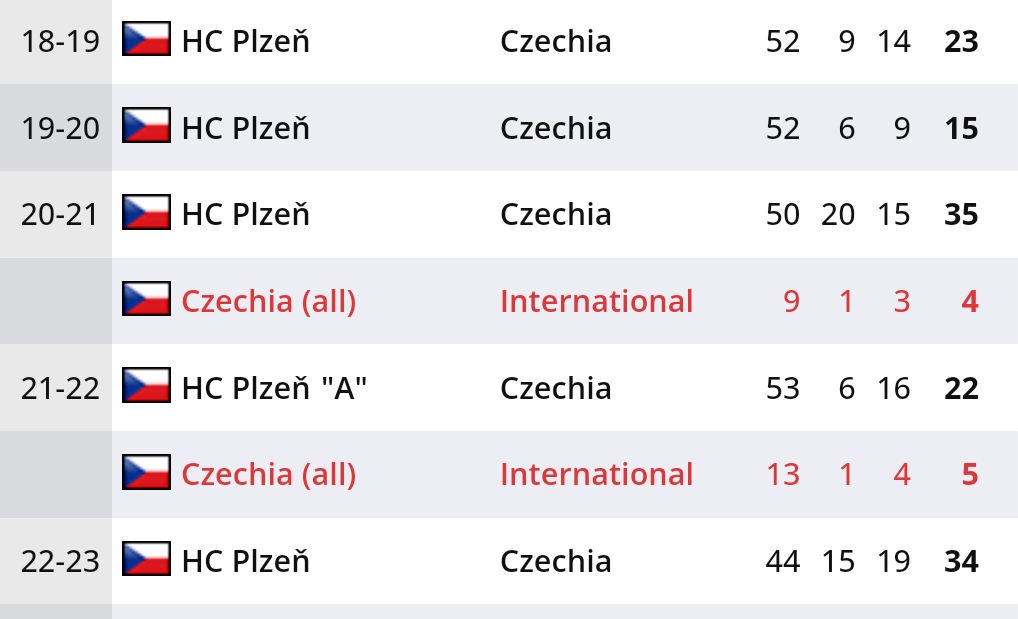The width and height of the screenshot is (1018, 619).
Task: Click the Czechia league link in the 20-21 row
Action: [555, 214]
